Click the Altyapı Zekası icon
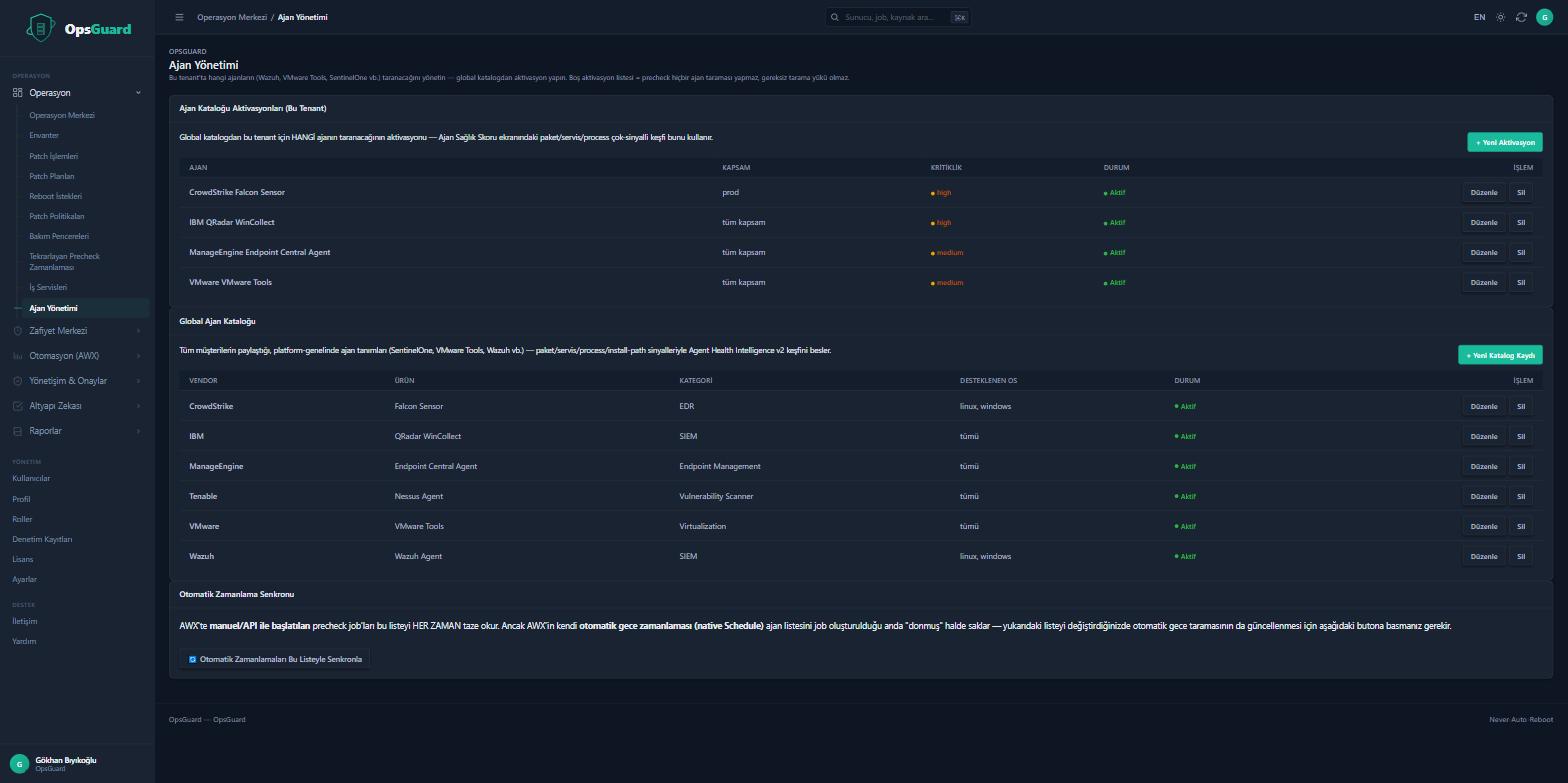 (18, 406)
